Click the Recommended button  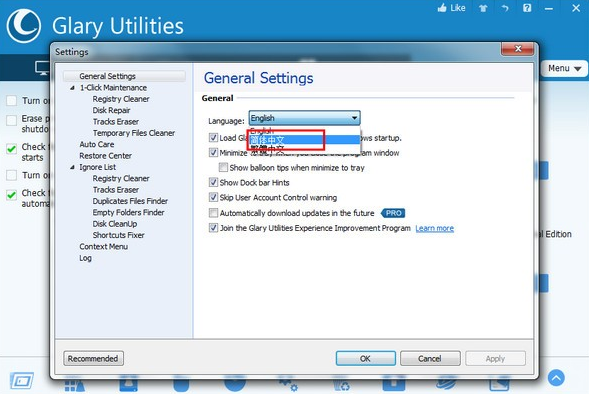tap(93, 359)
